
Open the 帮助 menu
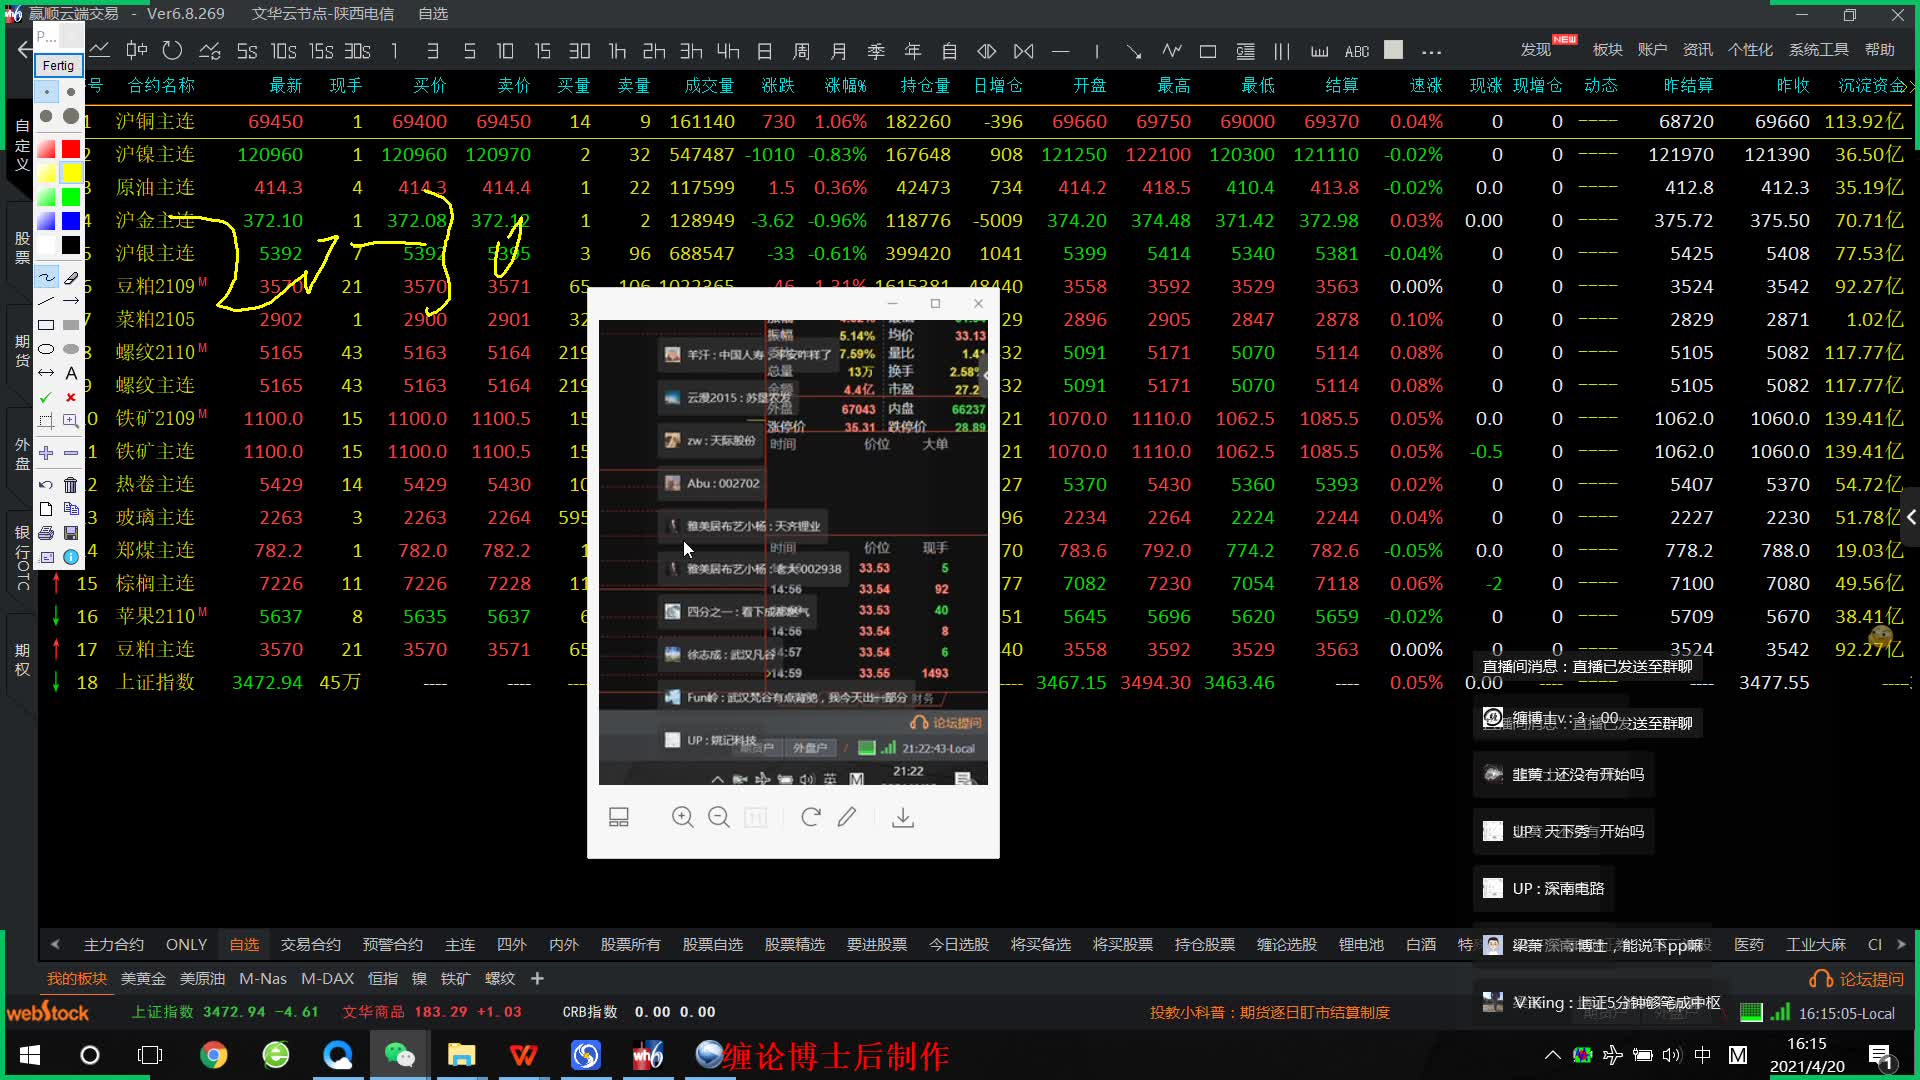[x=1880, y=49]
